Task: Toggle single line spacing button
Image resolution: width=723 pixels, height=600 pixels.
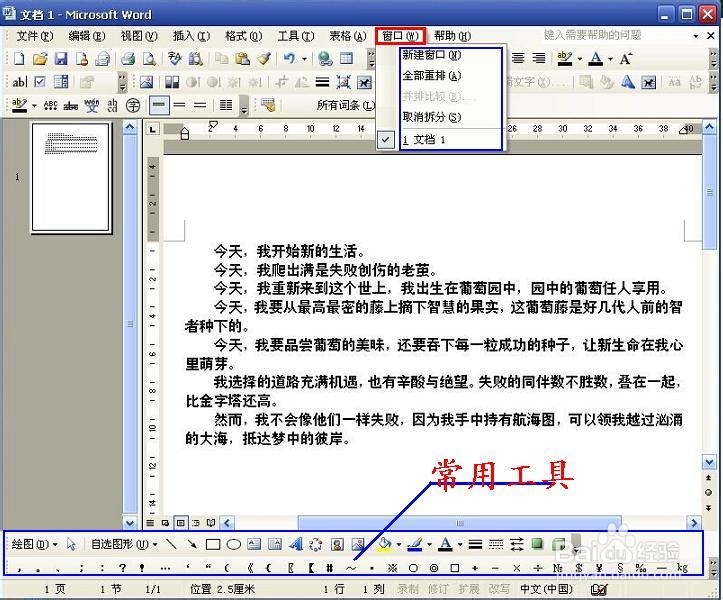Action: point(159,106)
